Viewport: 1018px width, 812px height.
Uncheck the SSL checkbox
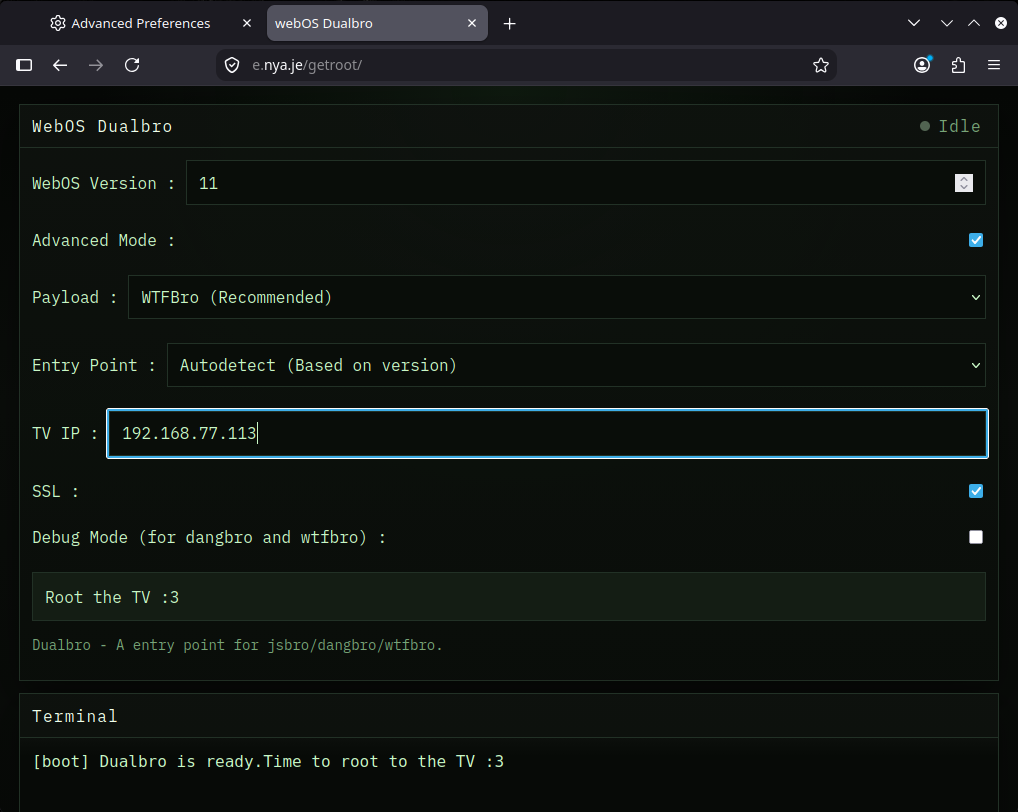point(976,491)
